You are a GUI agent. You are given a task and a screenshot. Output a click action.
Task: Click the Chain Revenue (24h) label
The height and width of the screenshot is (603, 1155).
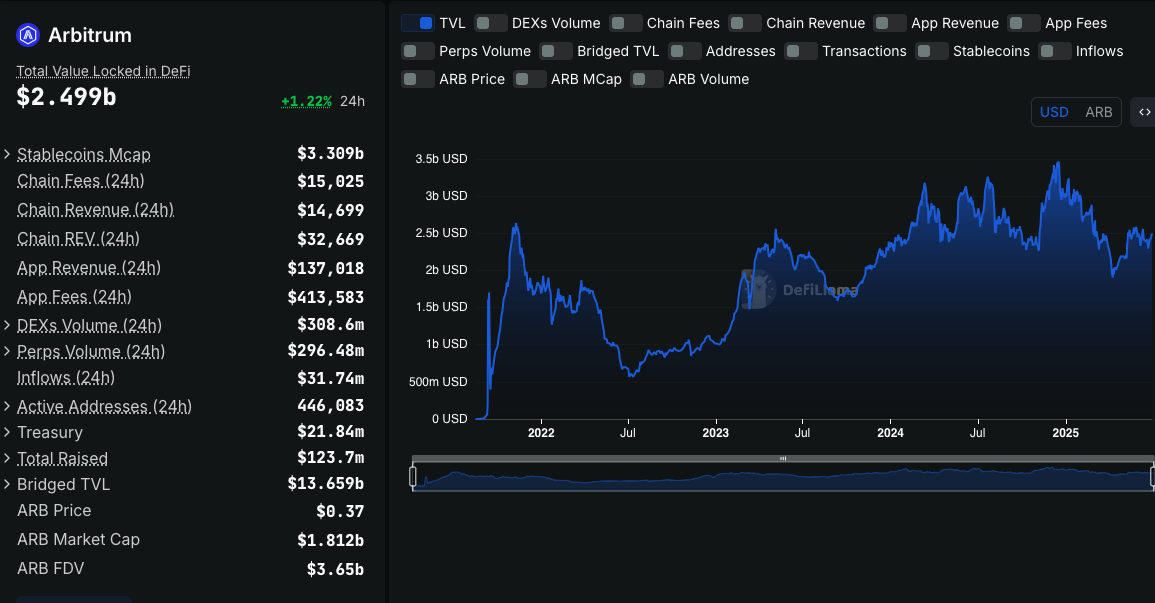tap(95, 210)
